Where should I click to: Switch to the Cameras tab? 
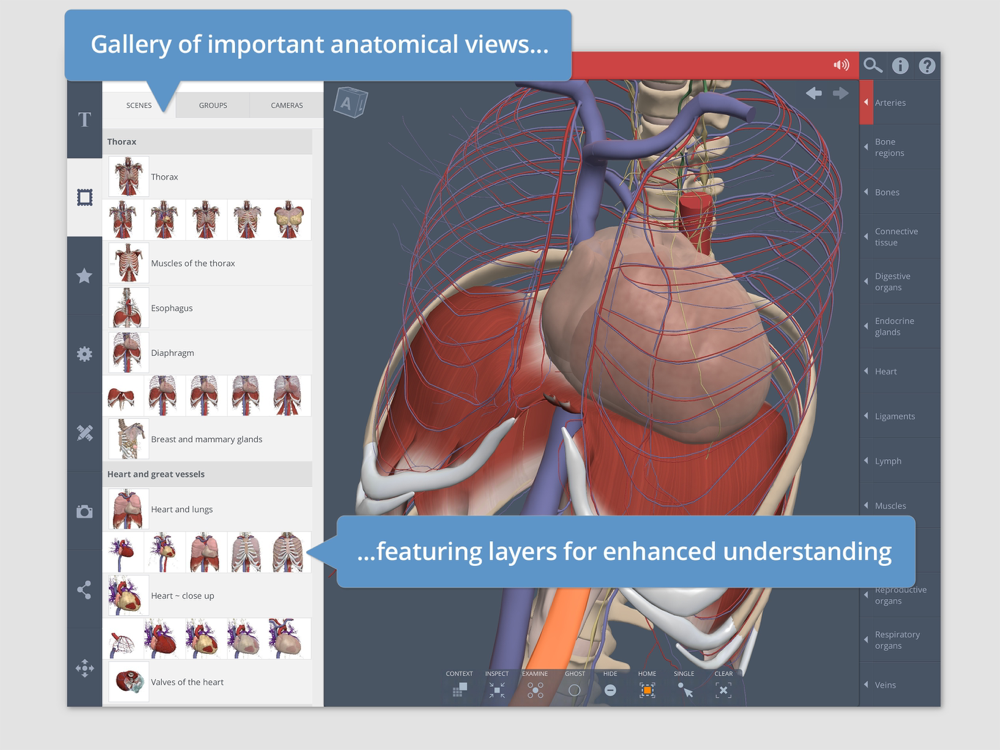pyautogui.click(x=286, y=105)
